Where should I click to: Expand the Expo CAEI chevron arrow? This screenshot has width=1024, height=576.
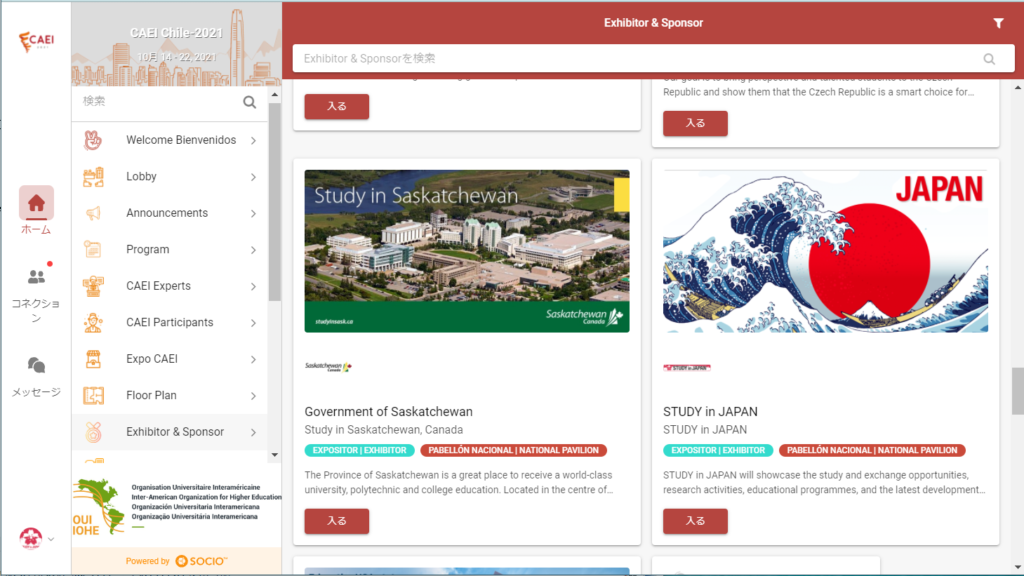[253, 359]
